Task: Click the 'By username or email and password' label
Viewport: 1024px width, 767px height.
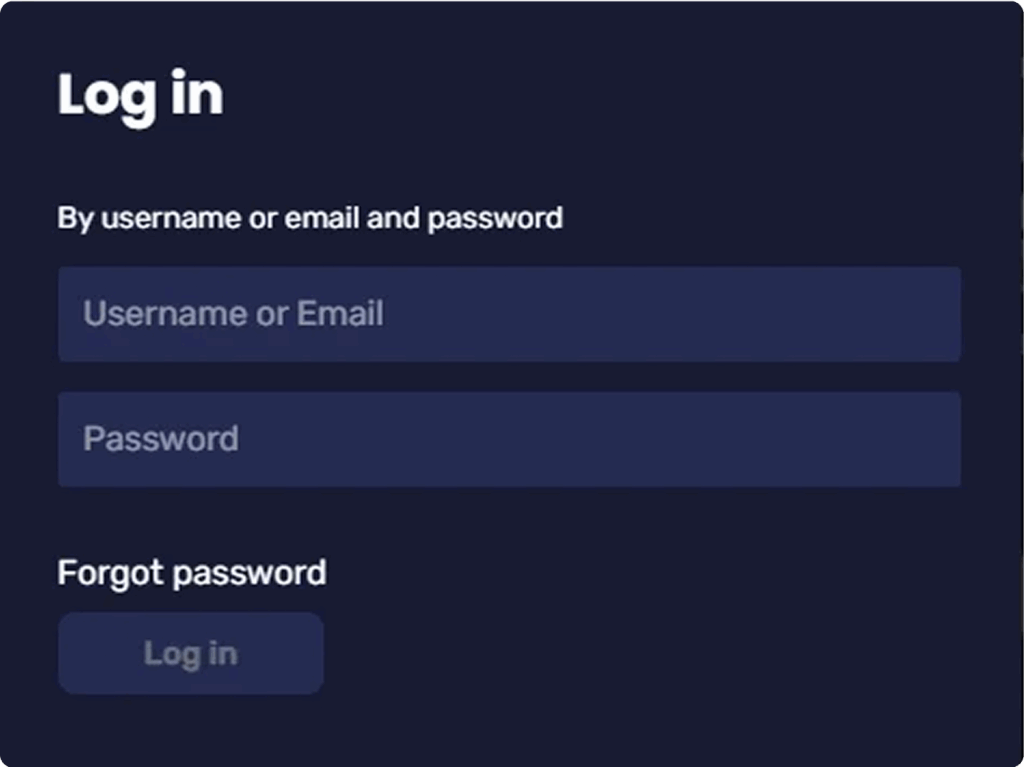Action: tap(310, 218)
